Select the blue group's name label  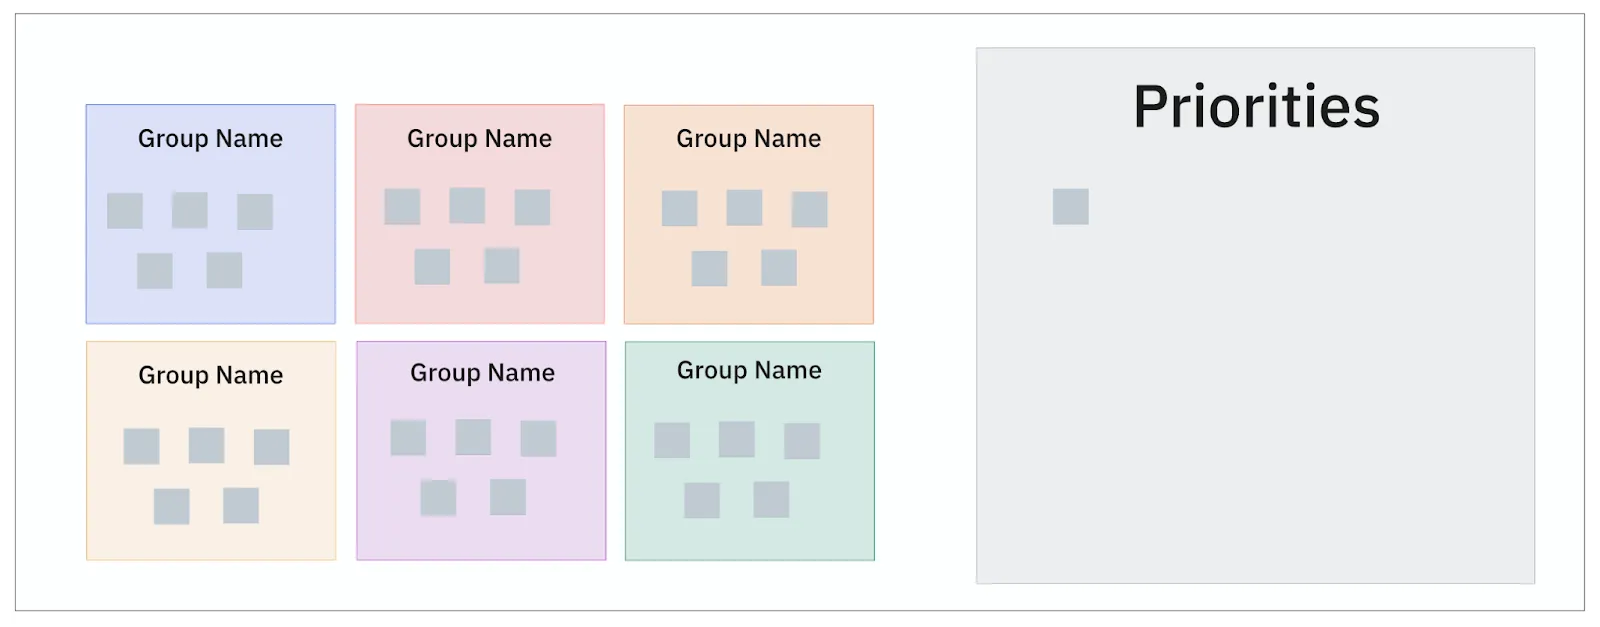coord(210,139)
